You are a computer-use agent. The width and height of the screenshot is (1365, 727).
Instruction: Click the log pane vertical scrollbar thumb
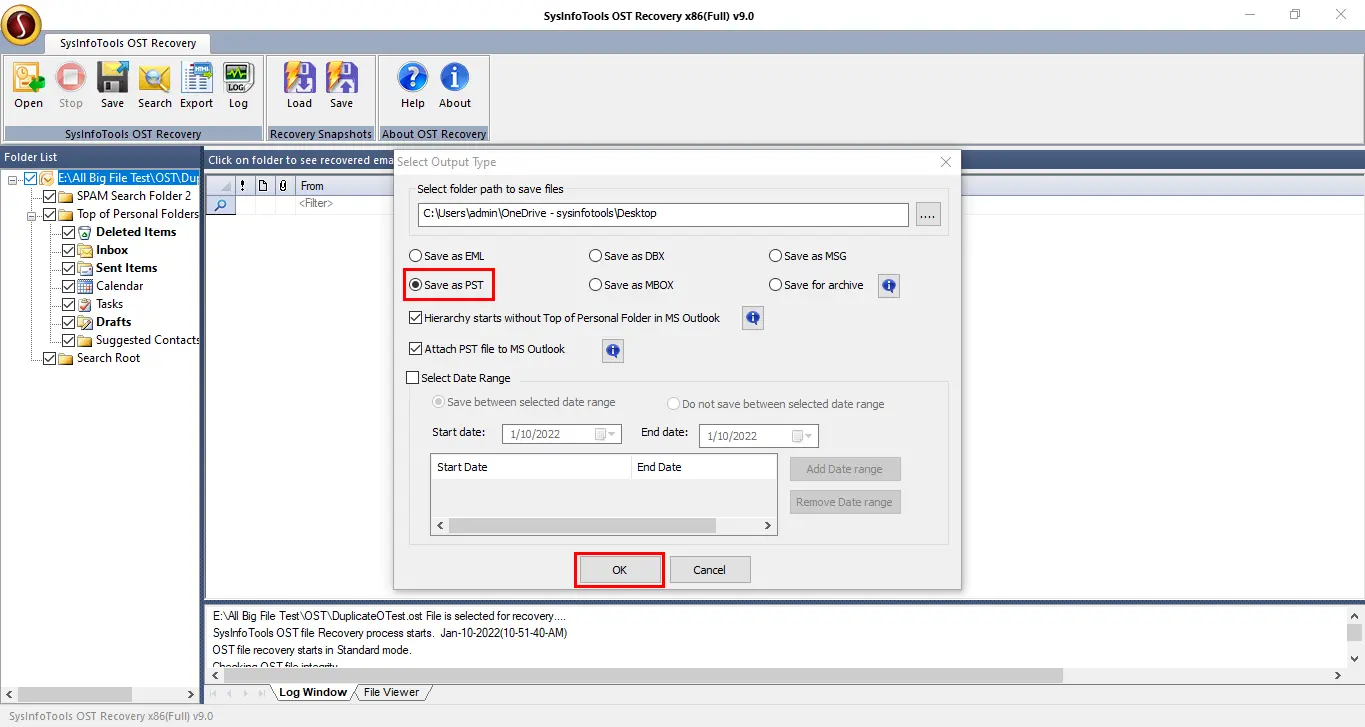tap(1354, 634)
